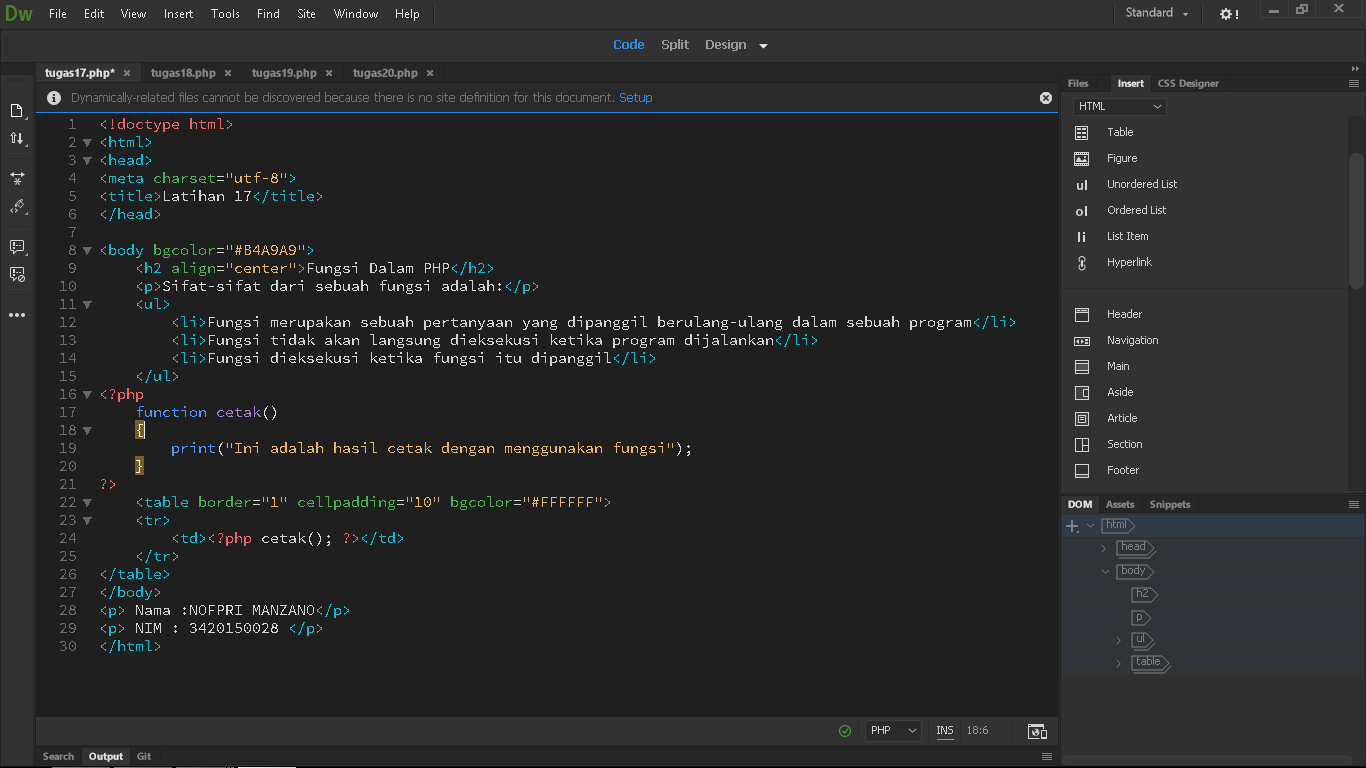Viewport: 1366px width, 768px height.
Task: Open the Design view dropdown arrow
Action: (763, 45)
